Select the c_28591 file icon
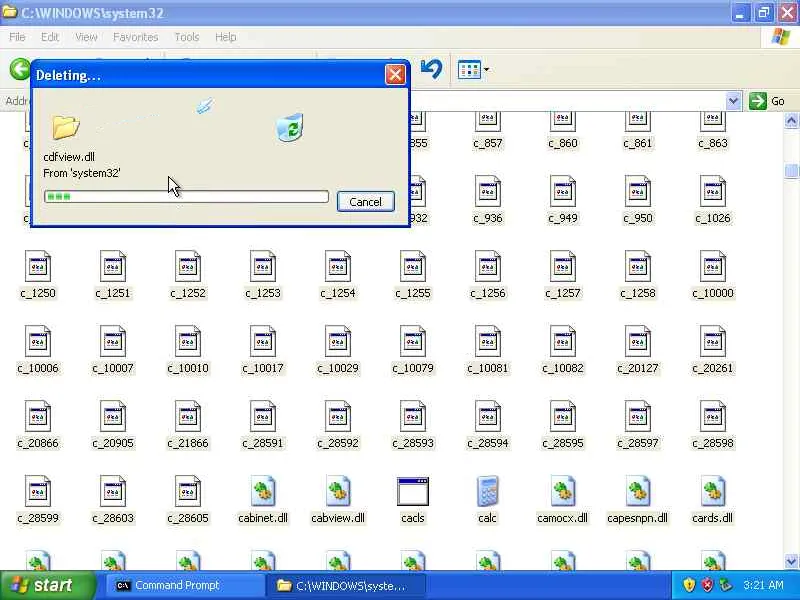The width and height of the screenshot is (800, 600). click(263, 416)
